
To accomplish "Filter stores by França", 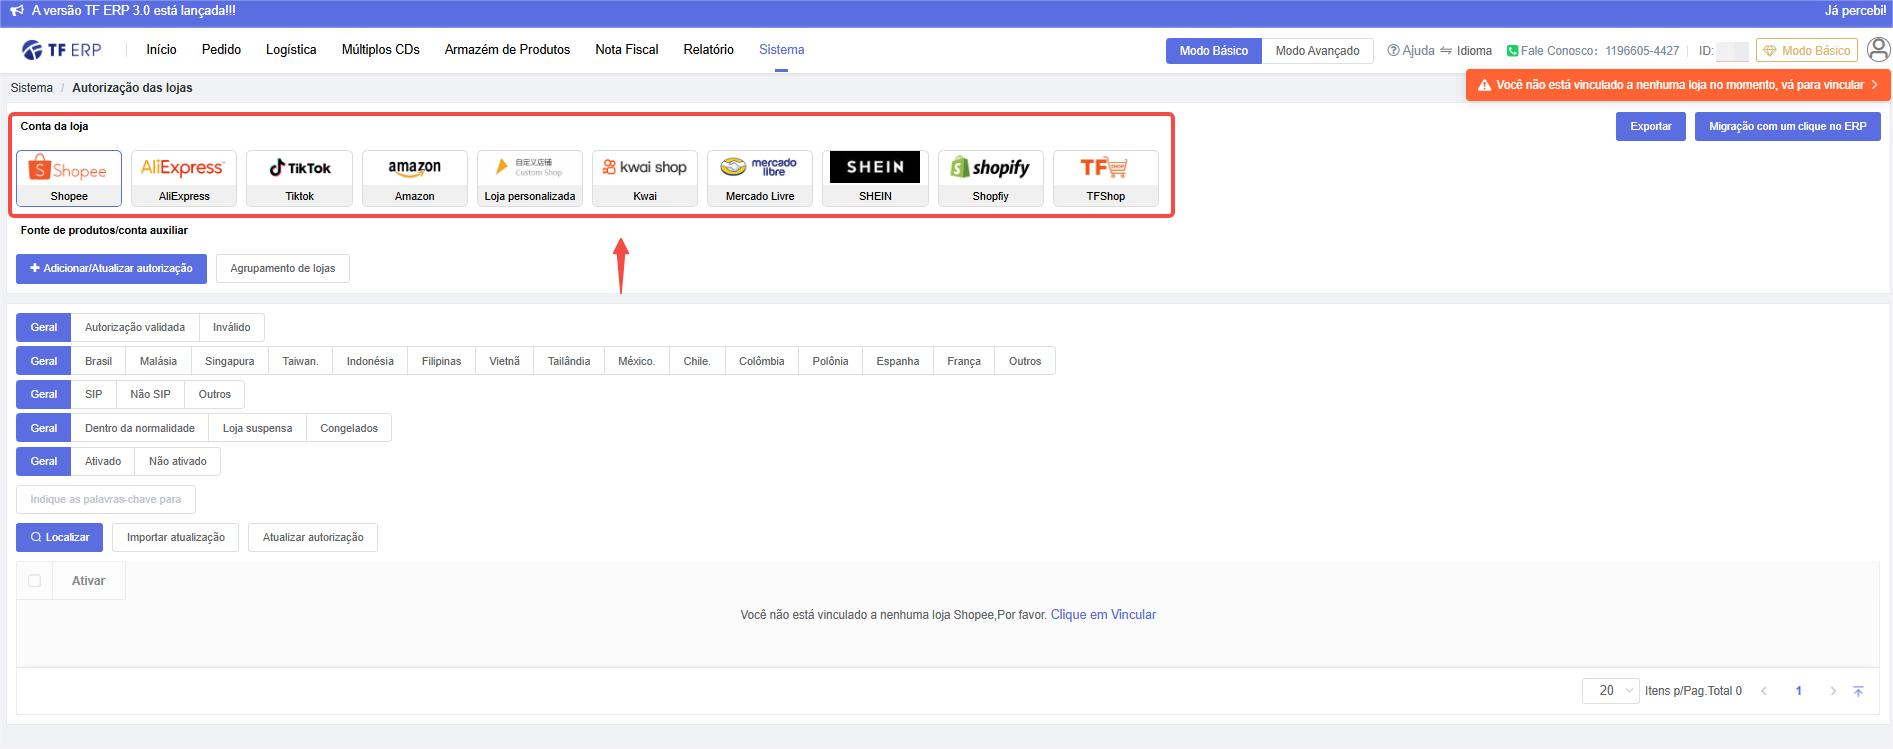I will click(964, 361).
